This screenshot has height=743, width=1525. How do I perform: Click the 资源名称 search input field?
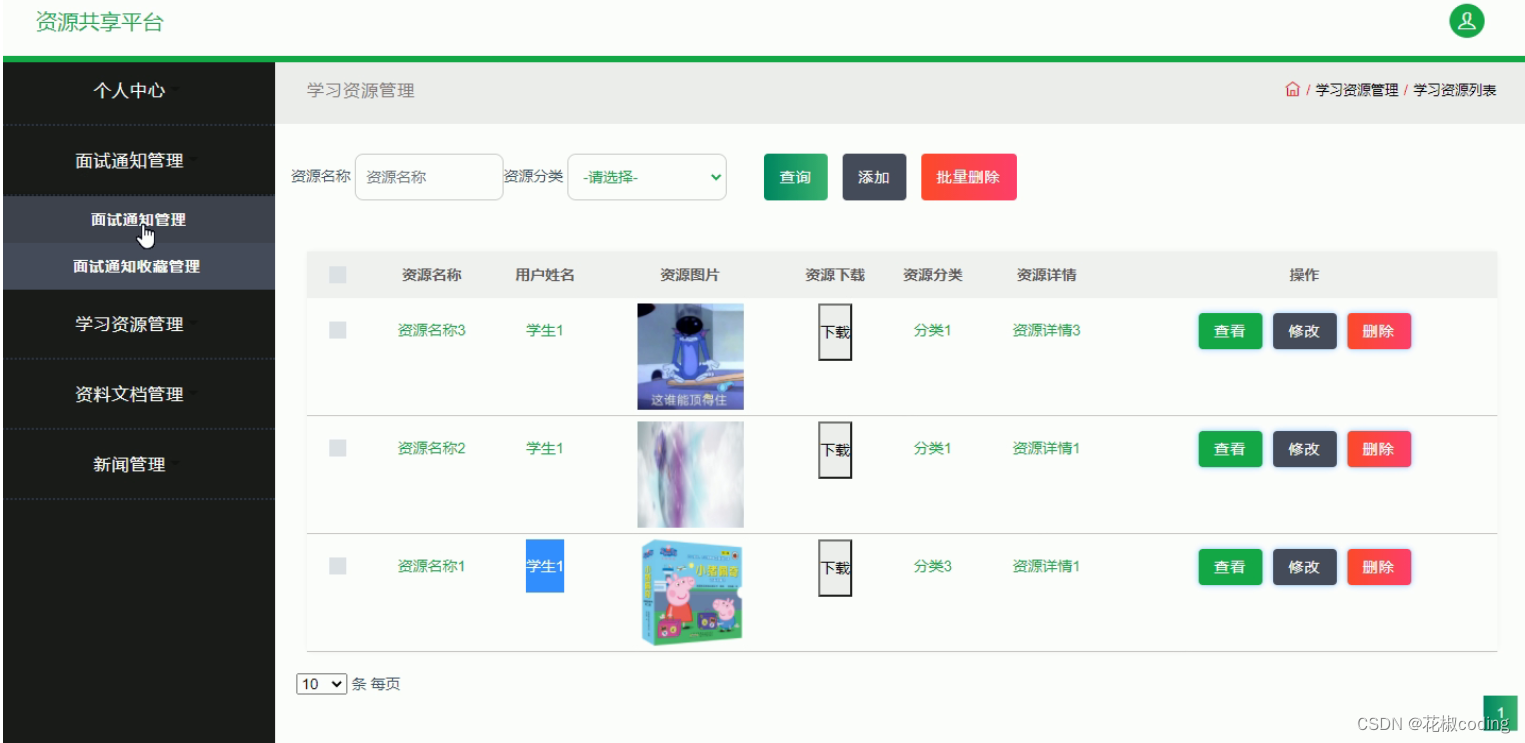pos(428,177)
